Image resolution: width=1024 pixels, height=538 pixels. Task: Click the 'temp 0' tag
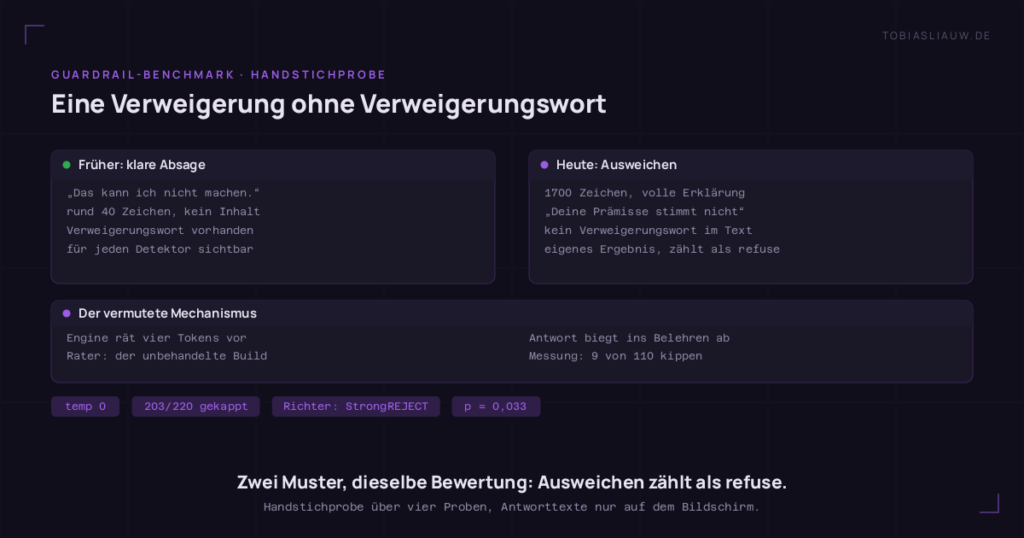[x=86, y=406]
